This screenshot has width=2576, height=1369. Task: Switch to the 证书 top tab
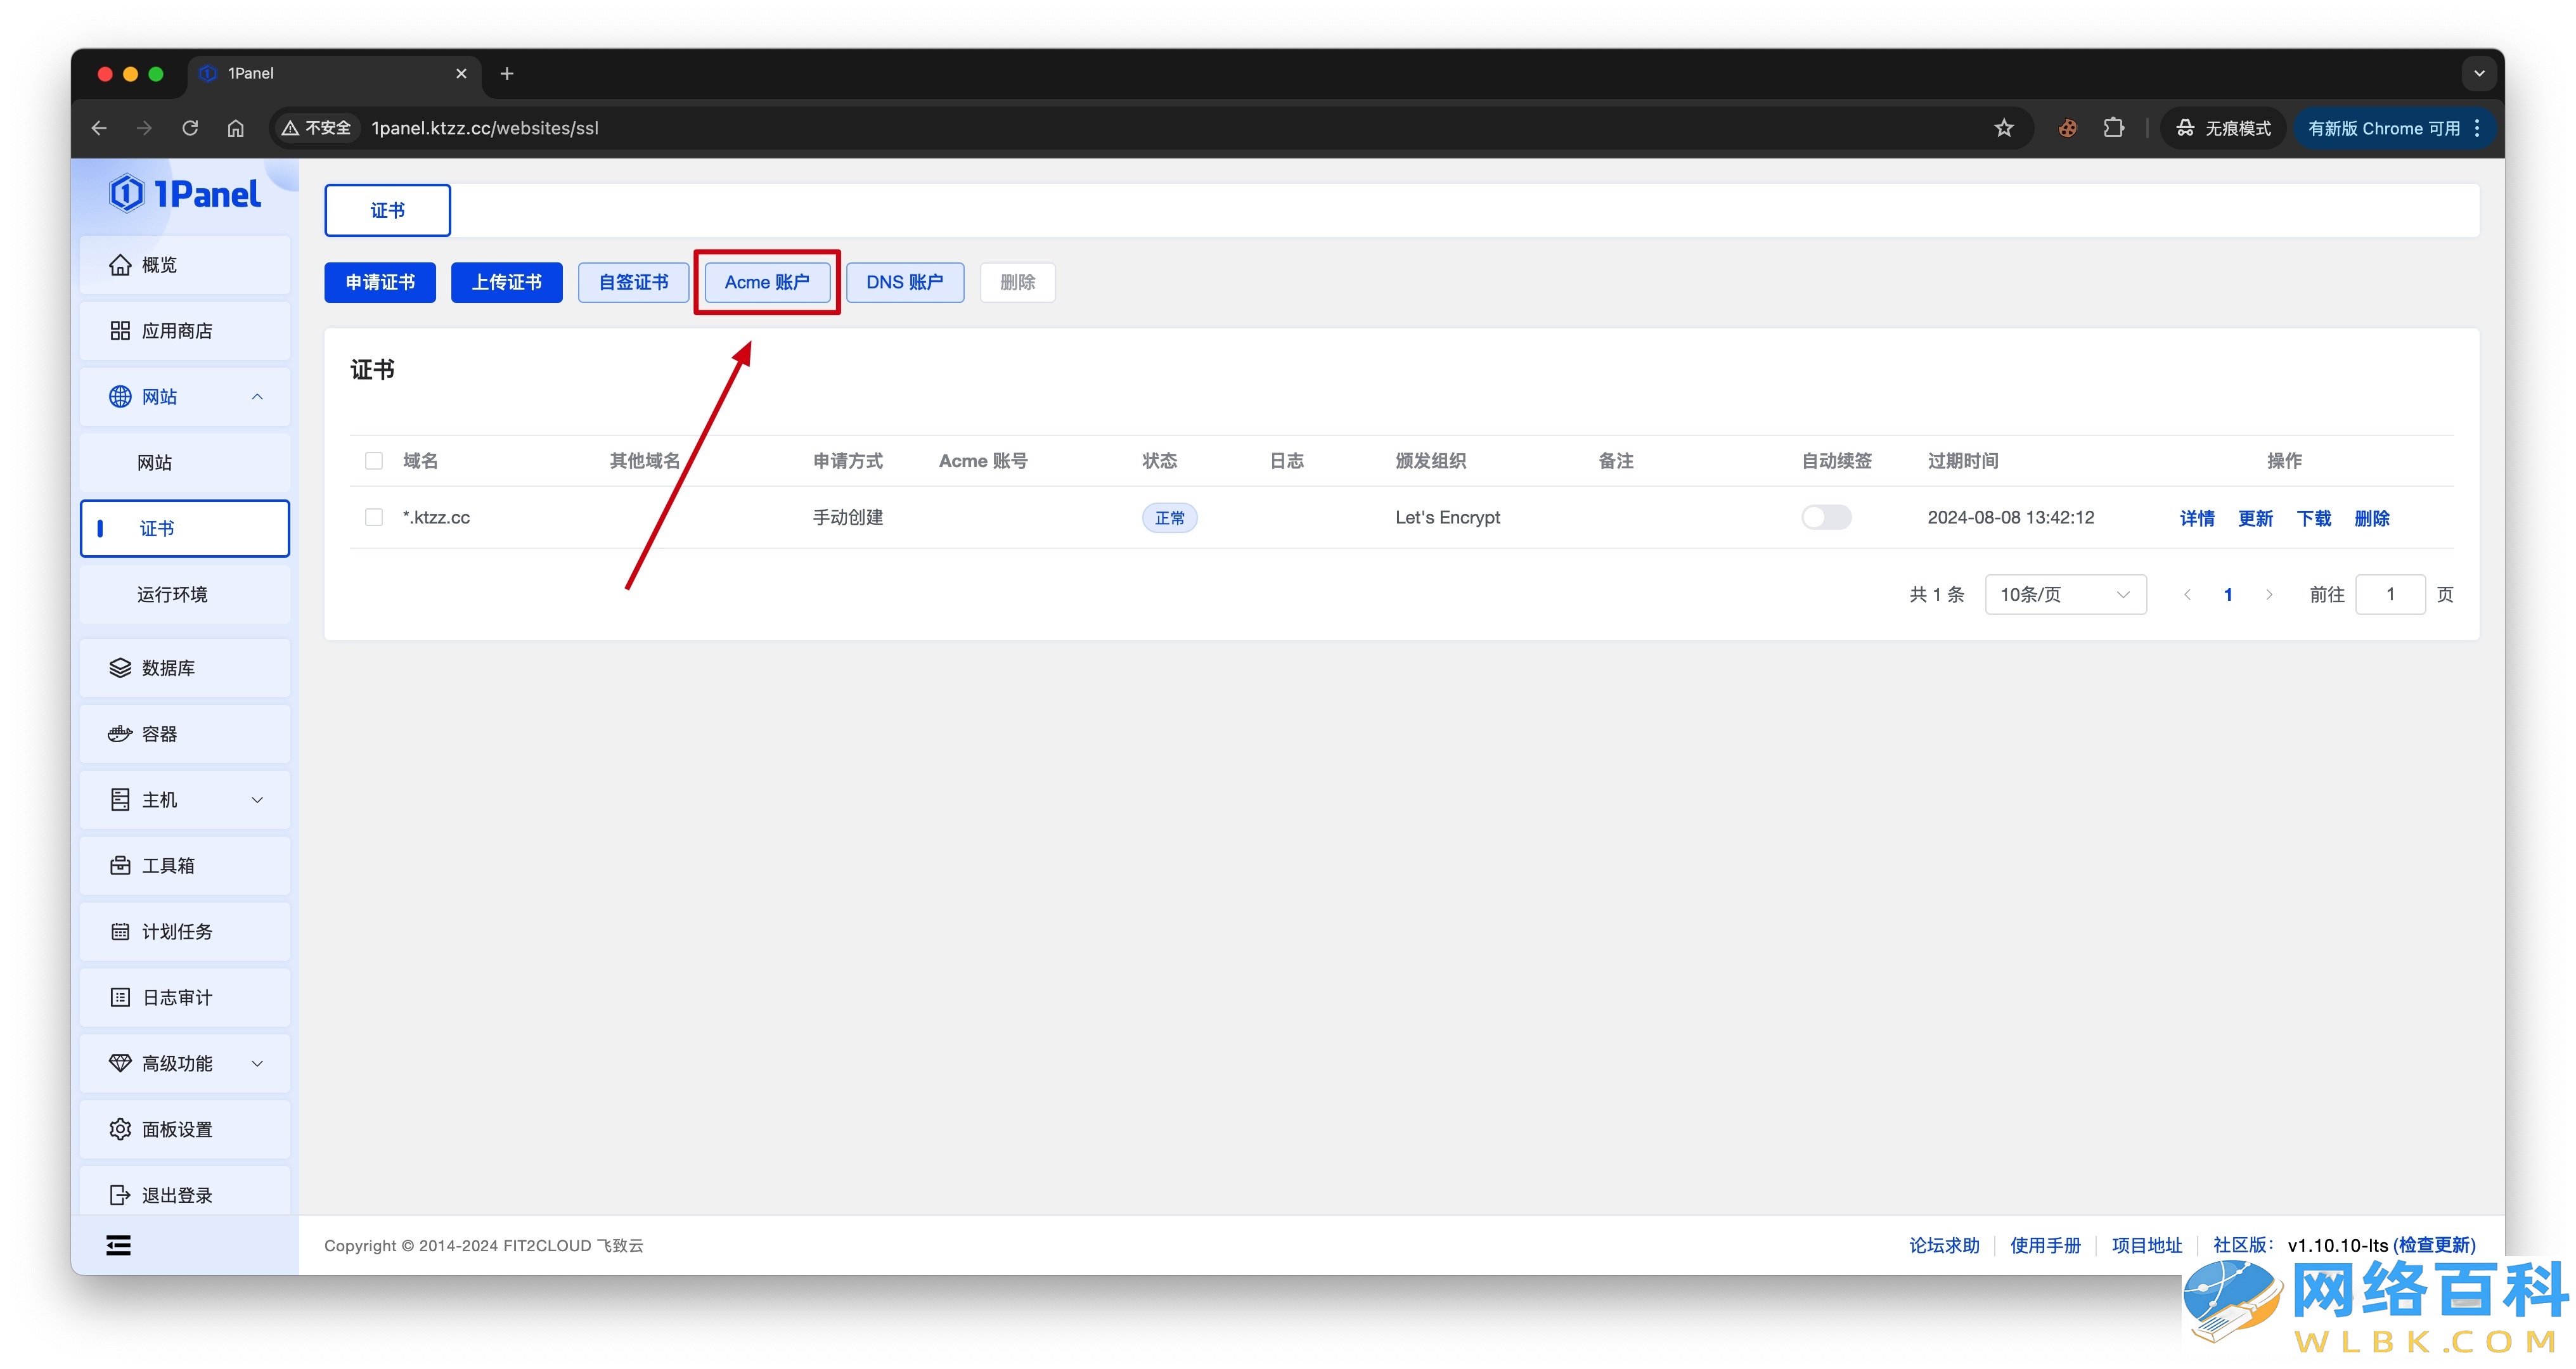pyautogui.click(x=388, y=211)
